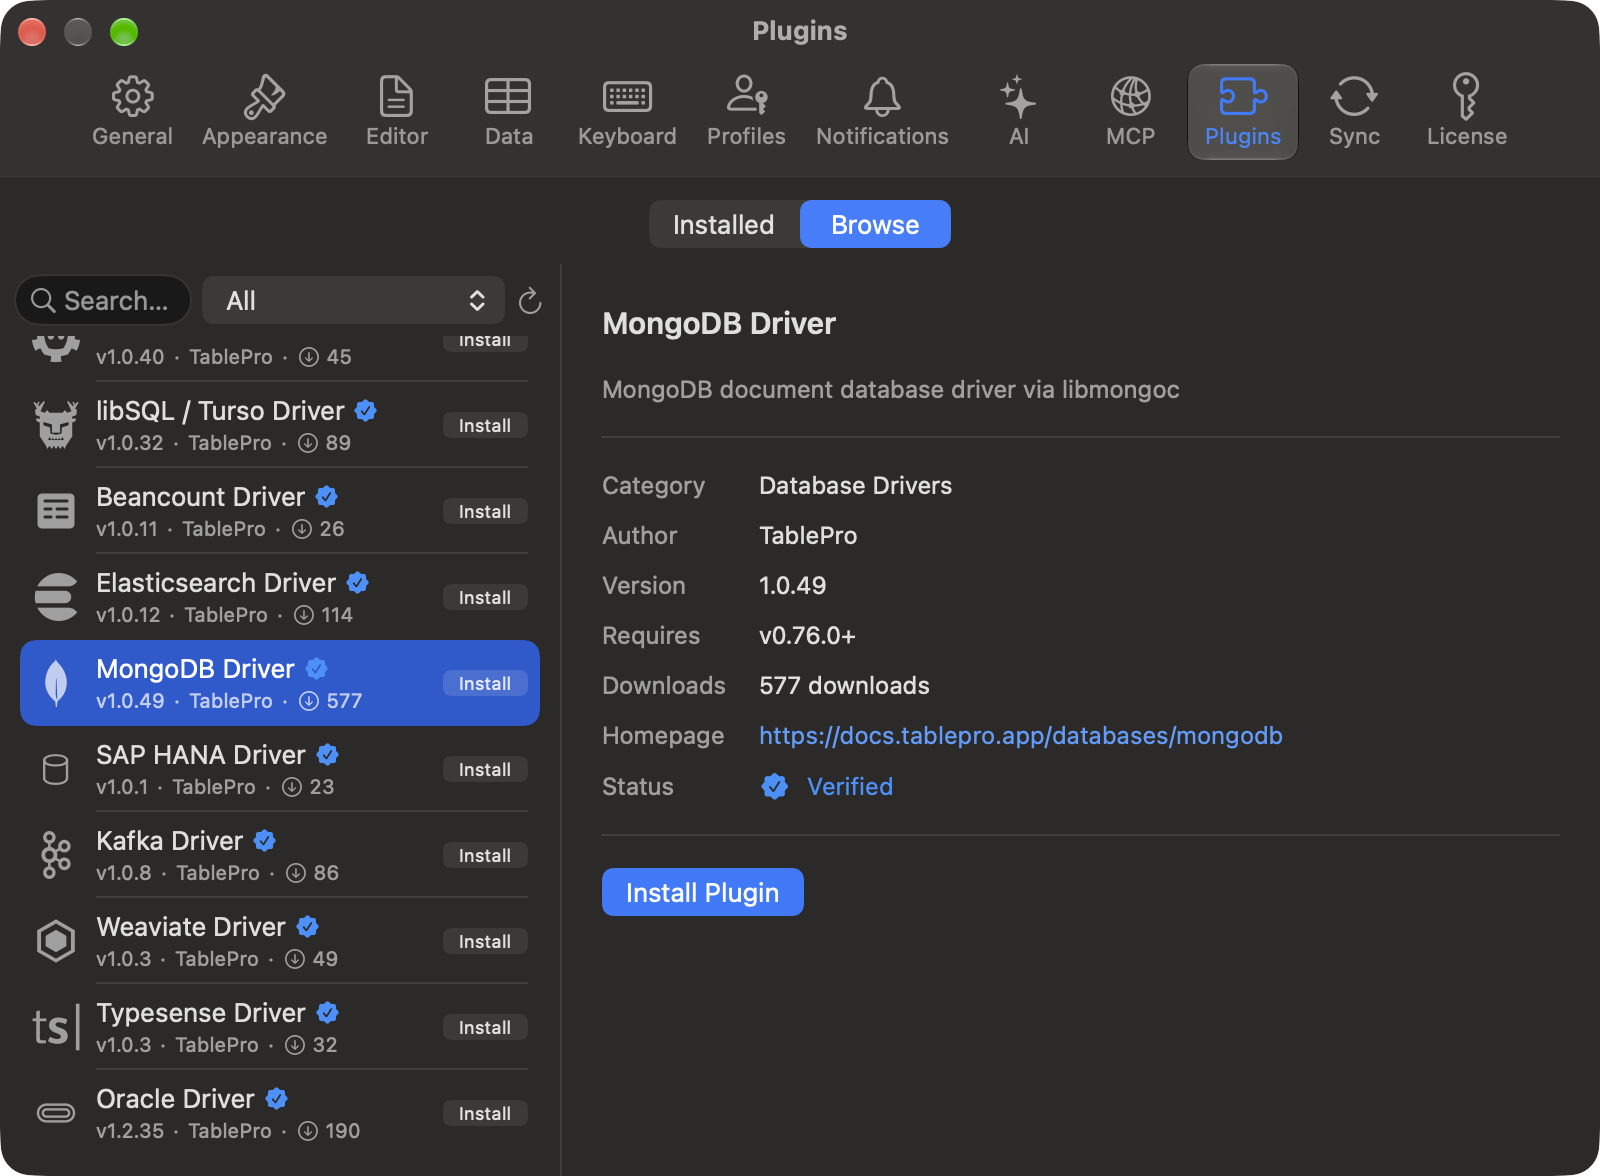Click the Beancount Driver icon

tap(56, 511)
